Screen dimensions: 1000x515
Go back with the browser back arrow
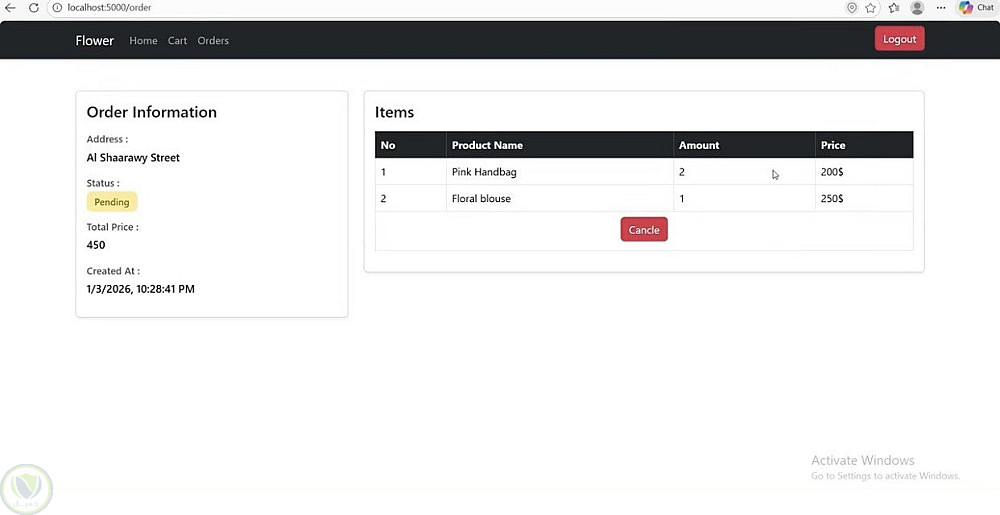pyautogui.click(x=10, y=8)
